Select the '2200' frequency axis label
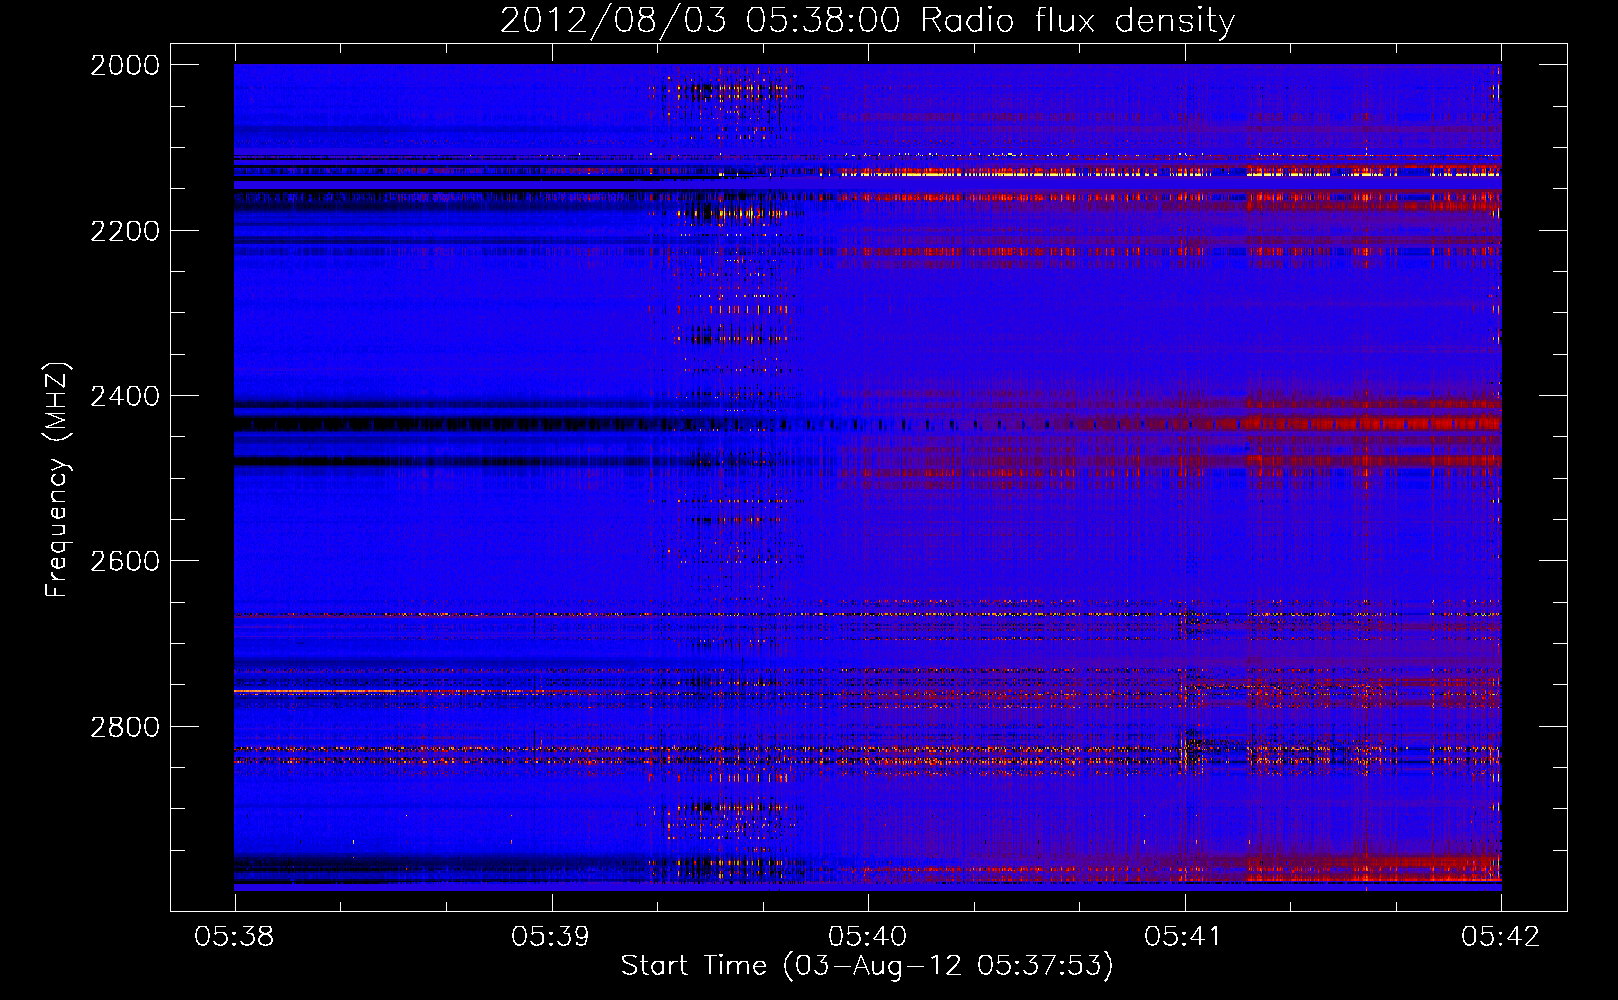 point(125,231)
